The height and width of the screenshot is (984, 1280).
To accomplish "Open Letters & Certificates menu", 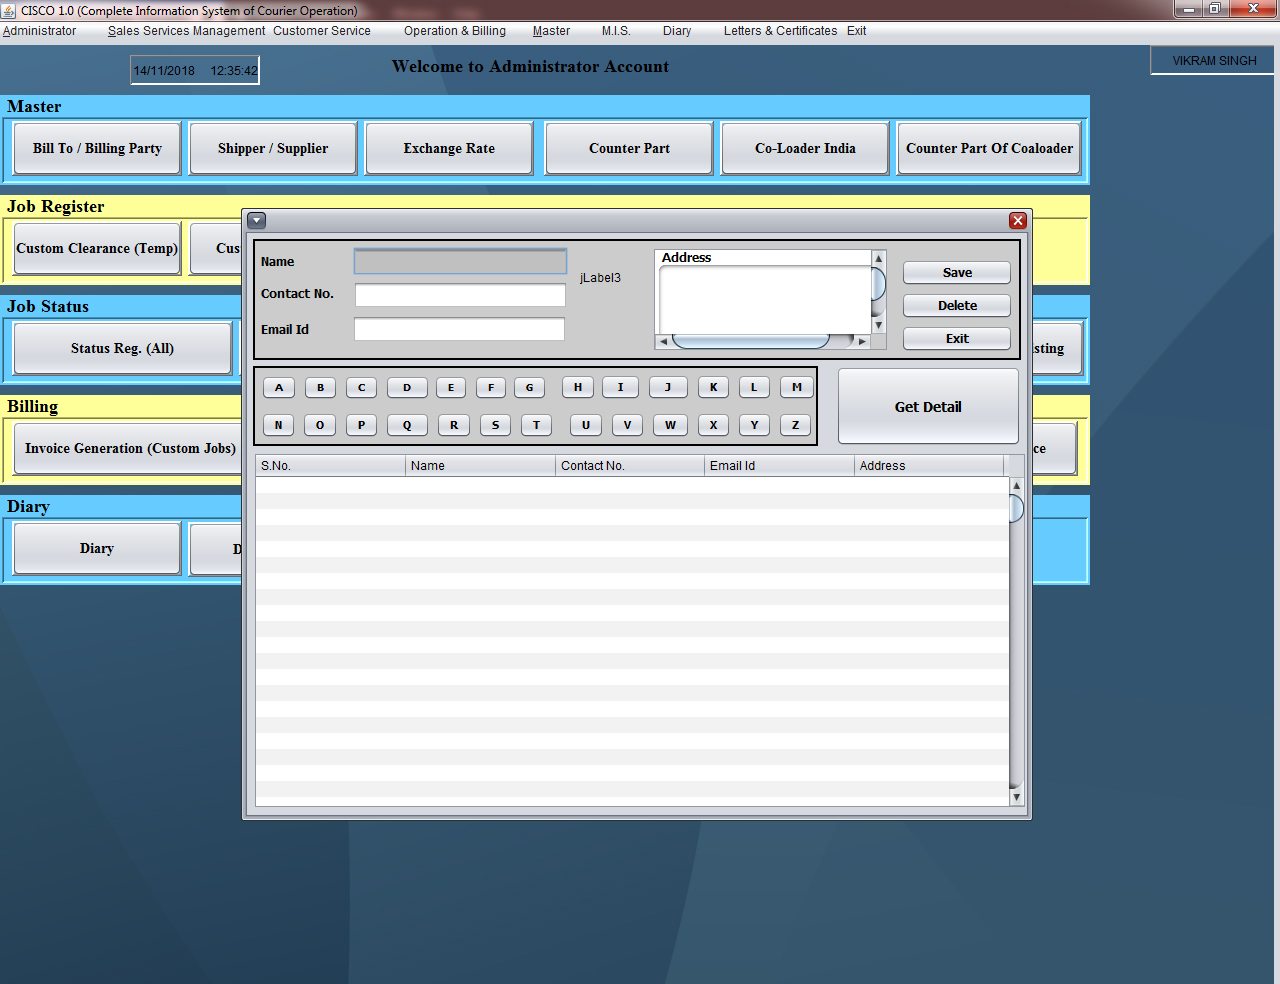I will click(780, 31).
